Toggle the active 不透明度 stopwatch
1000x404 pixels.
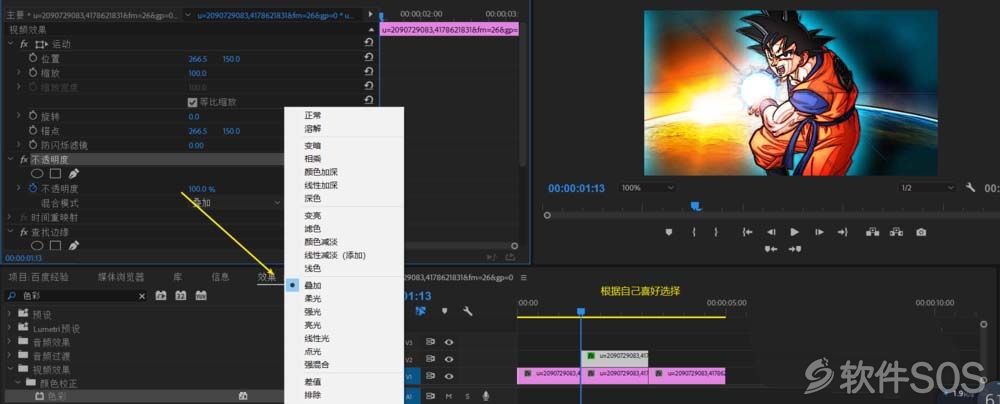33,188
